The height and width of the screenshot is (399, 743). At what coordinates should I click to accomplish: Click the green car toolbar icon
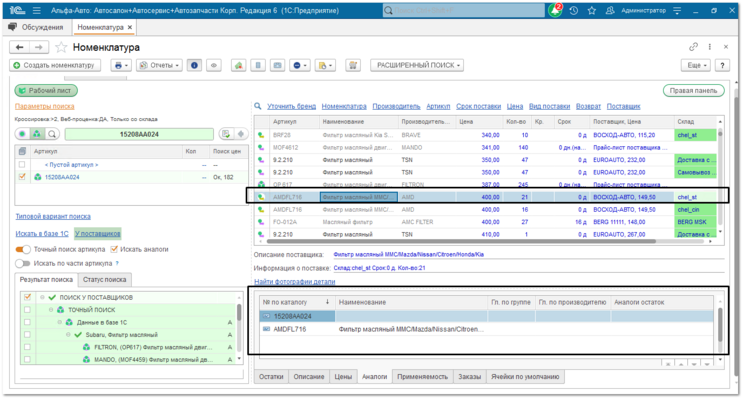pyautogui.click(x=238, y=65)
